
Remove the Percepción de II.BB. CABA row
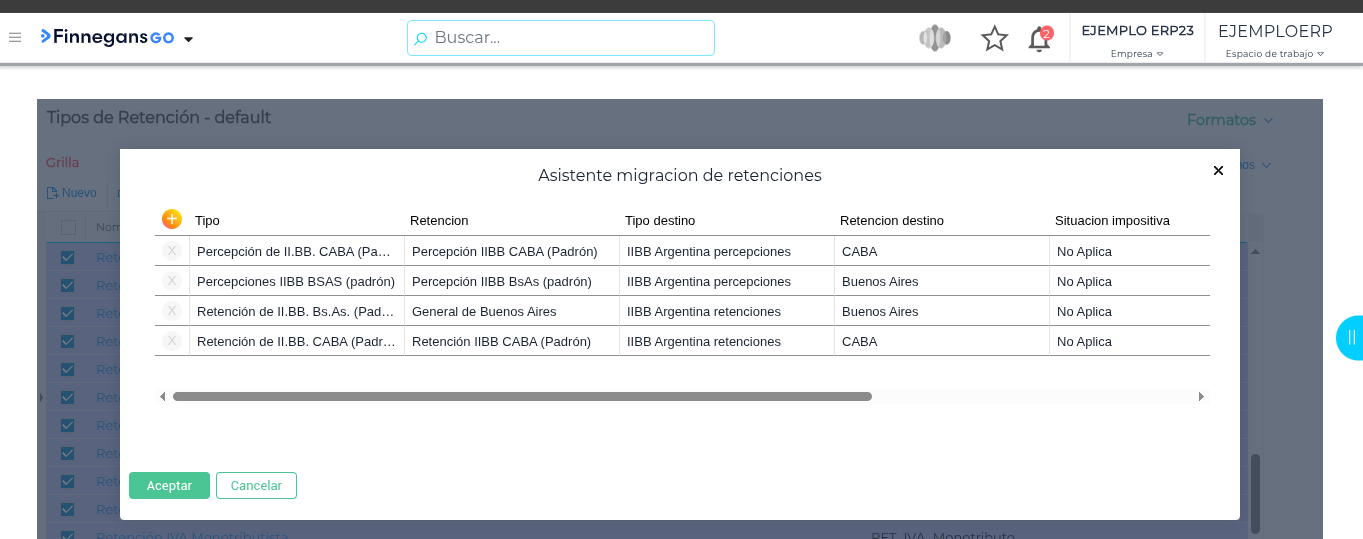172,251
